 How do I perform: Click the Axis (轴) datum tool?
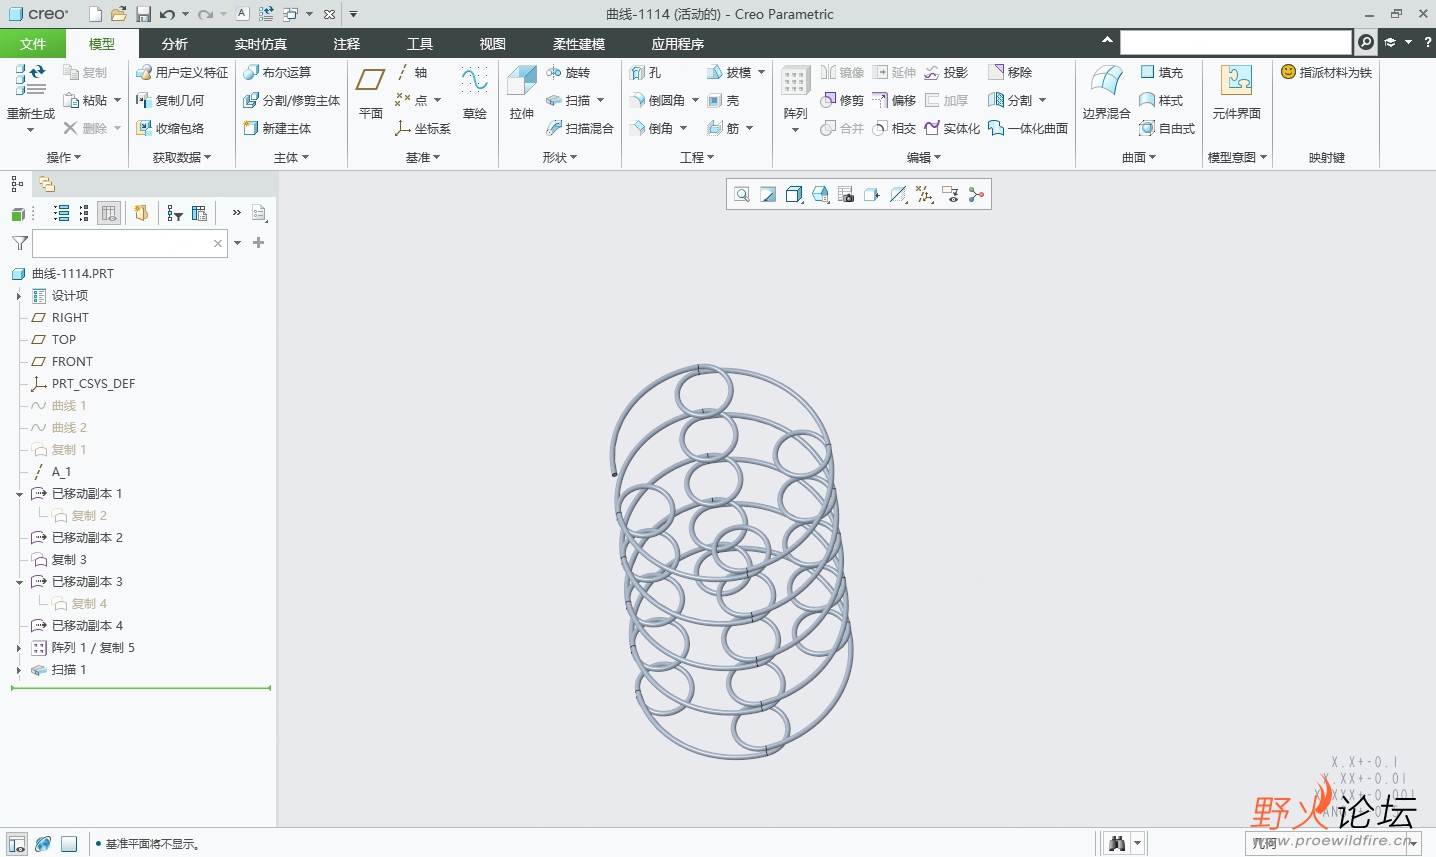411,72
